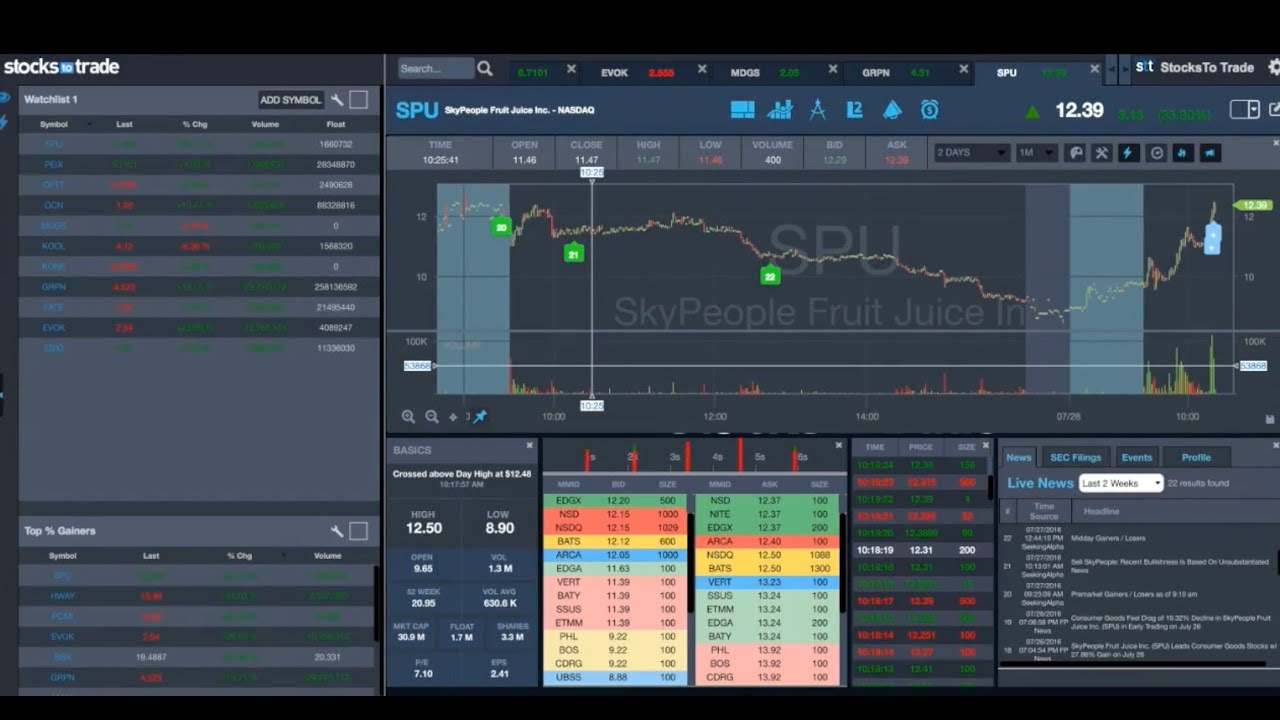Open the Profile tab

tap(1196, 457)
